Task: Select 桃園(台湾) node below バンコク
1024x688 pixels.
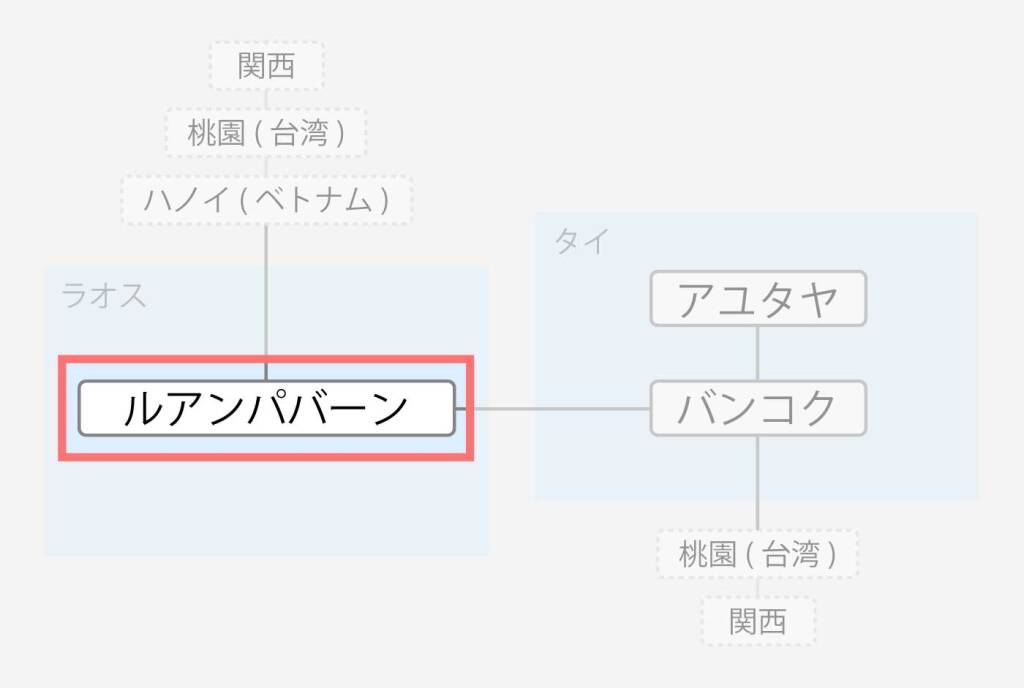Action: pos(758,554)
